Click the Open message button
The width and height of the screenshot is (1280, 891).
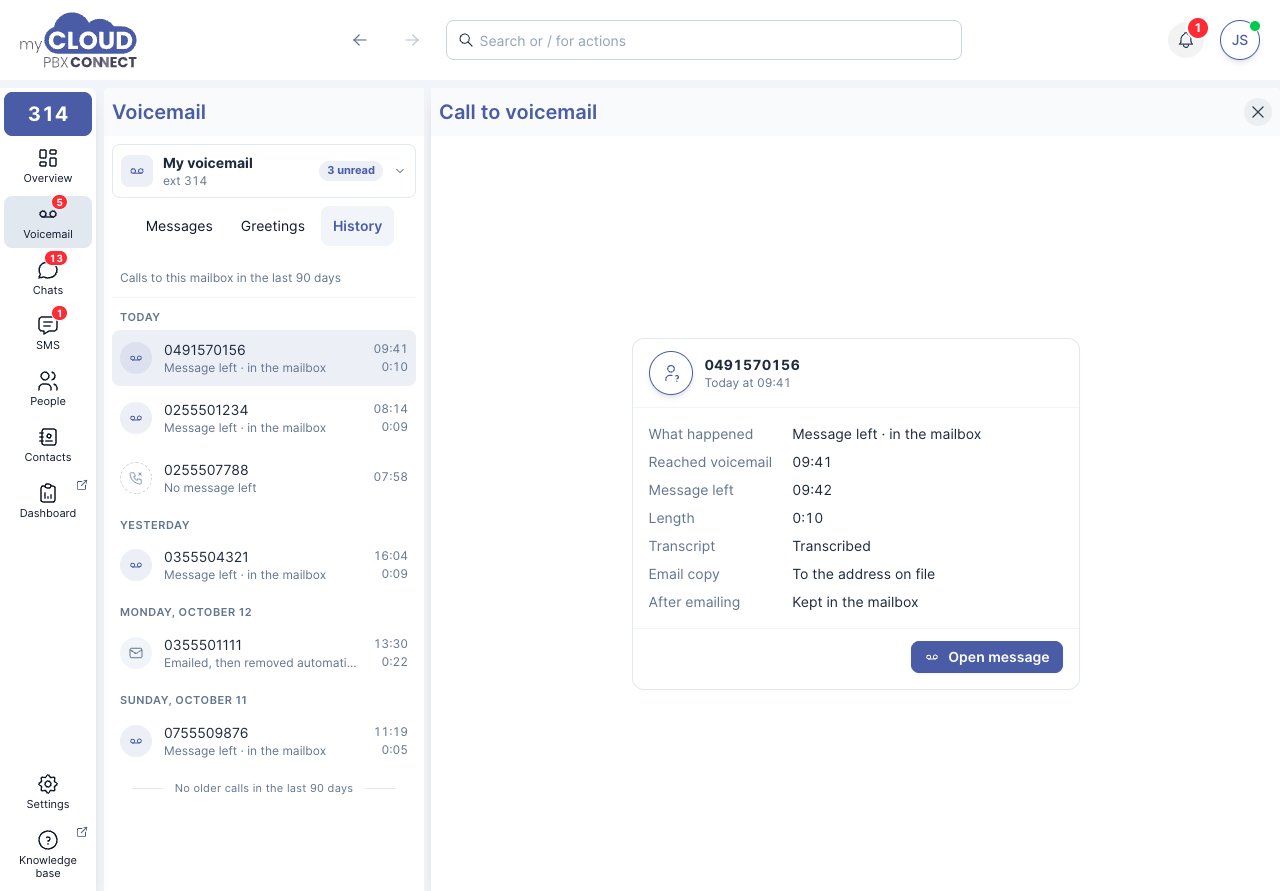(987, 657)
